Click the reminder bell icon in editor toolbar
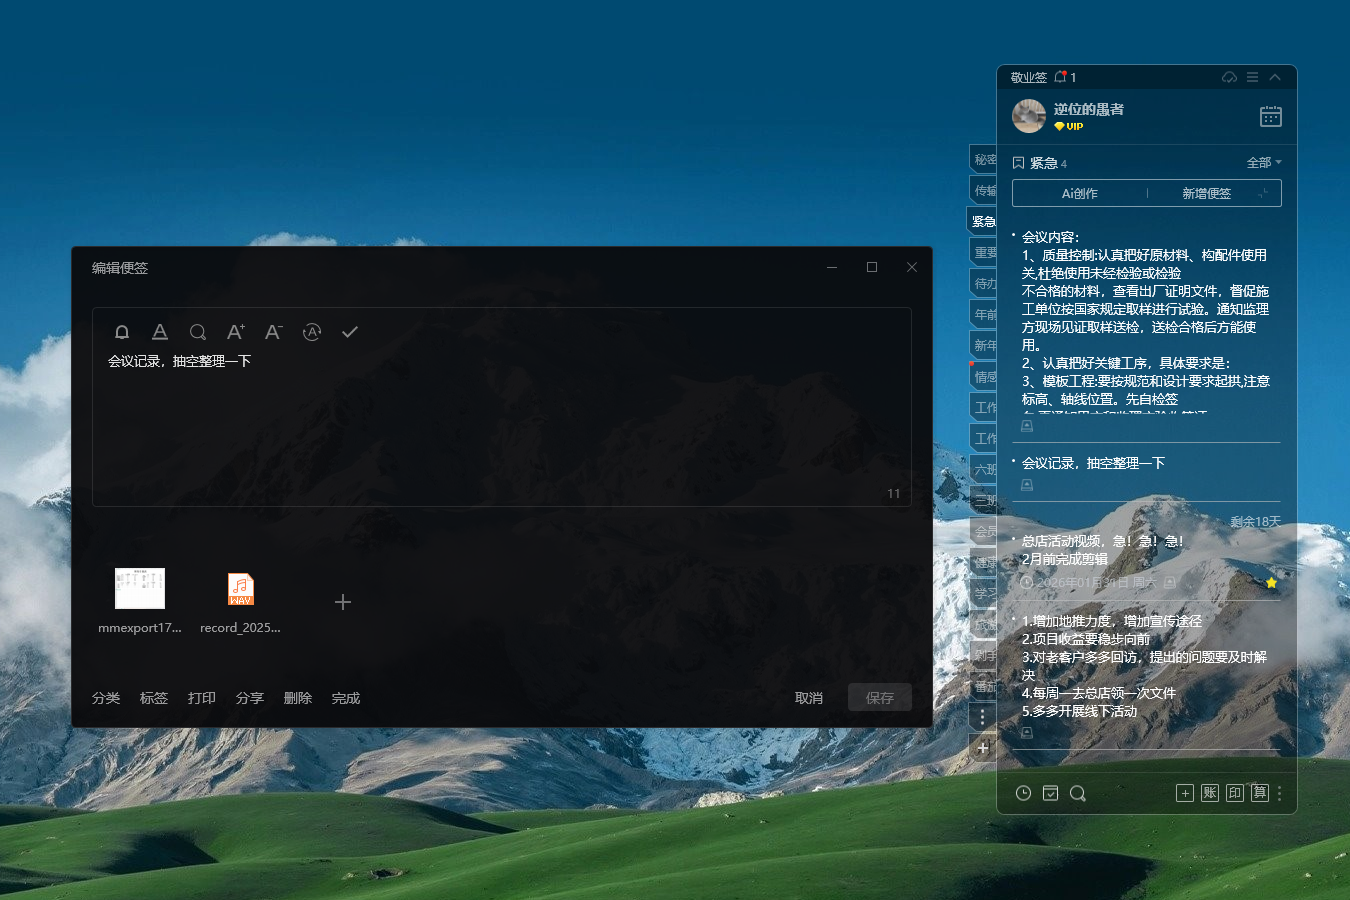1350x900 pixels. 122,332
